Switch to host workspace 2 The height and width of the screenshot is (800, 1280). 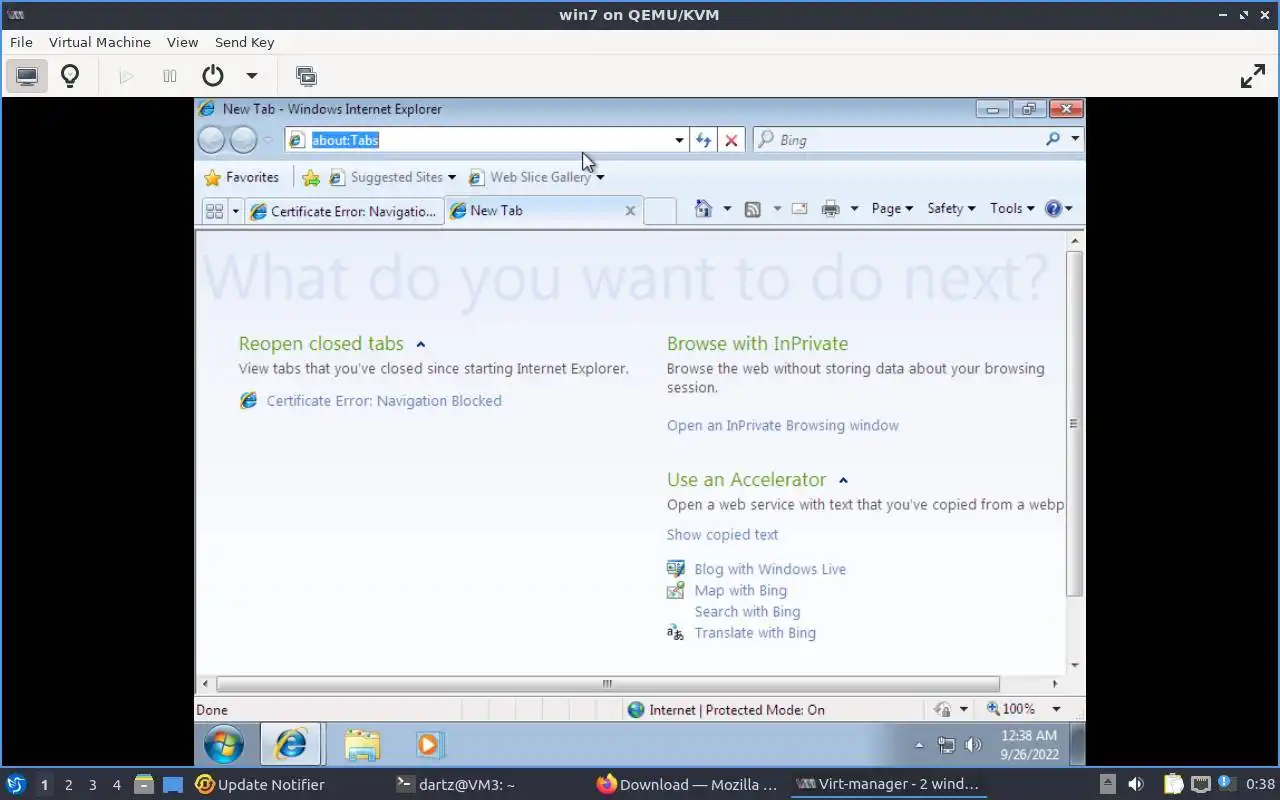pos(68,785)
